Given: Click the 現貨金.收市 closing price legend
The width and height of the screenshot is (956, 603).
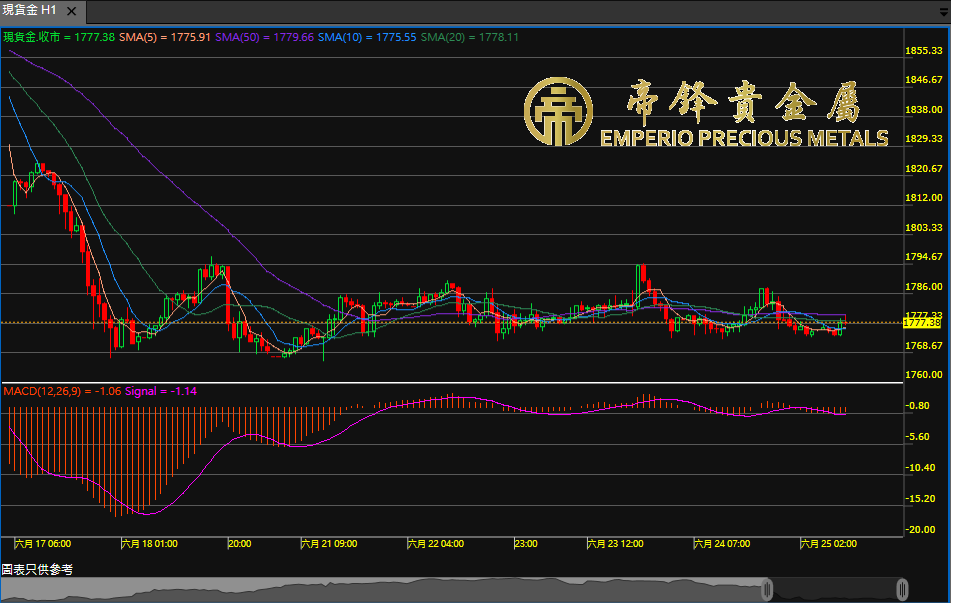Looking at the screenshot, I should tap(58, 37).
